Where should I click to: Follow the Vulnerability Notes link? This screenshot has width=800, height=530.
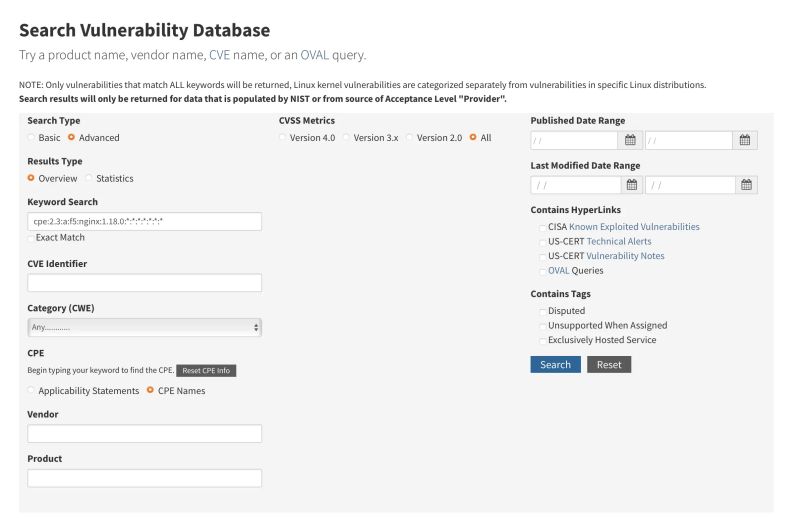626,256
